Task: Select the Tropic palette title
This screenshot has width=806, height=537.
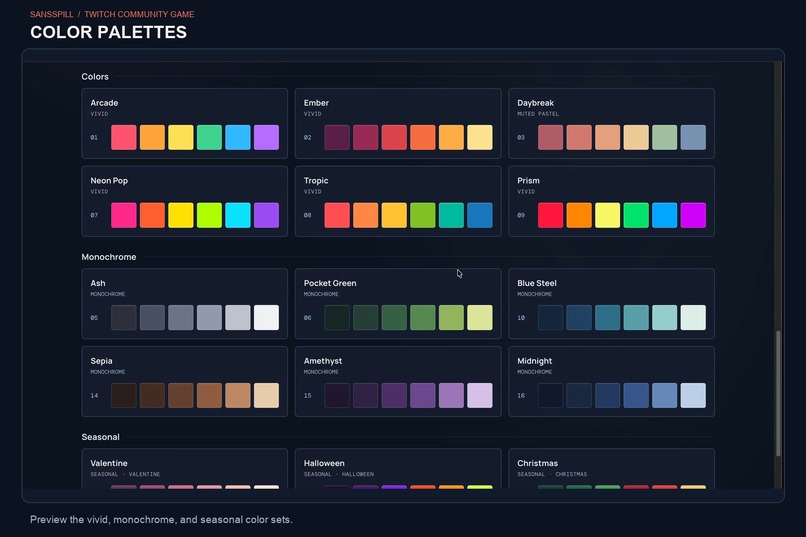Action: pos(316,180)
